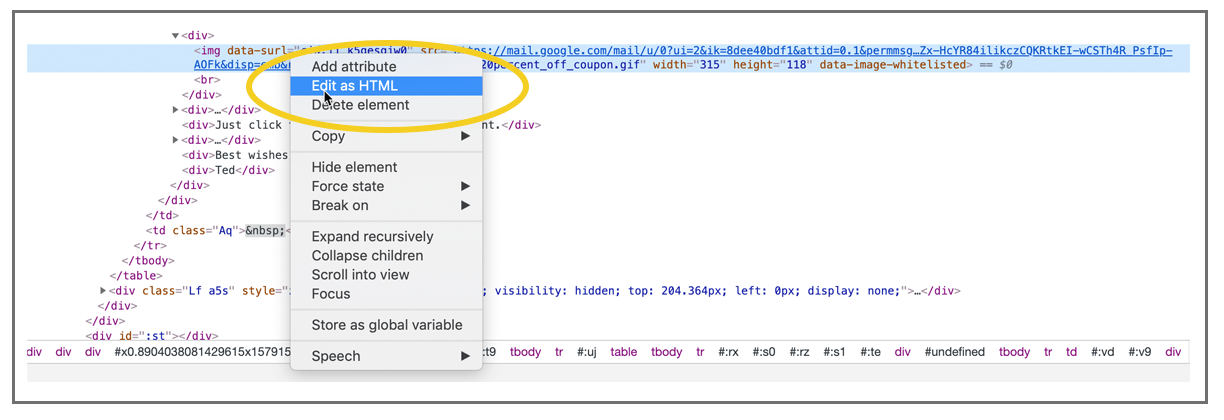
Task: Select Edit as HTML menu entry
Action: pos(386,86)
